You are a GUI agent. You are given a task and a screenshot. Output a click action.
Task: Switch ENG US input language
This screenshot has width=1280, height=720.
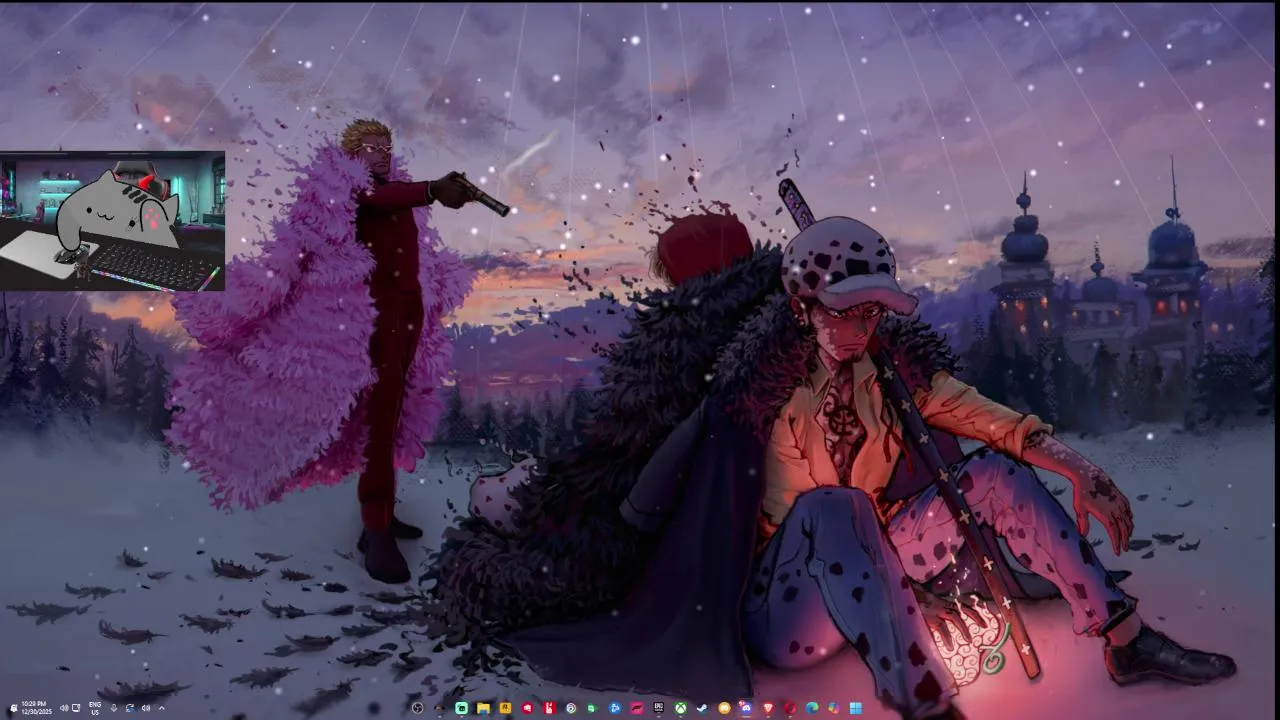click(95, 708)
